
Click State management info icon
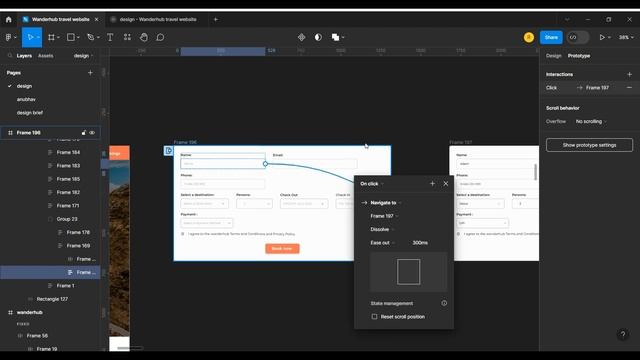click(444, 303)
